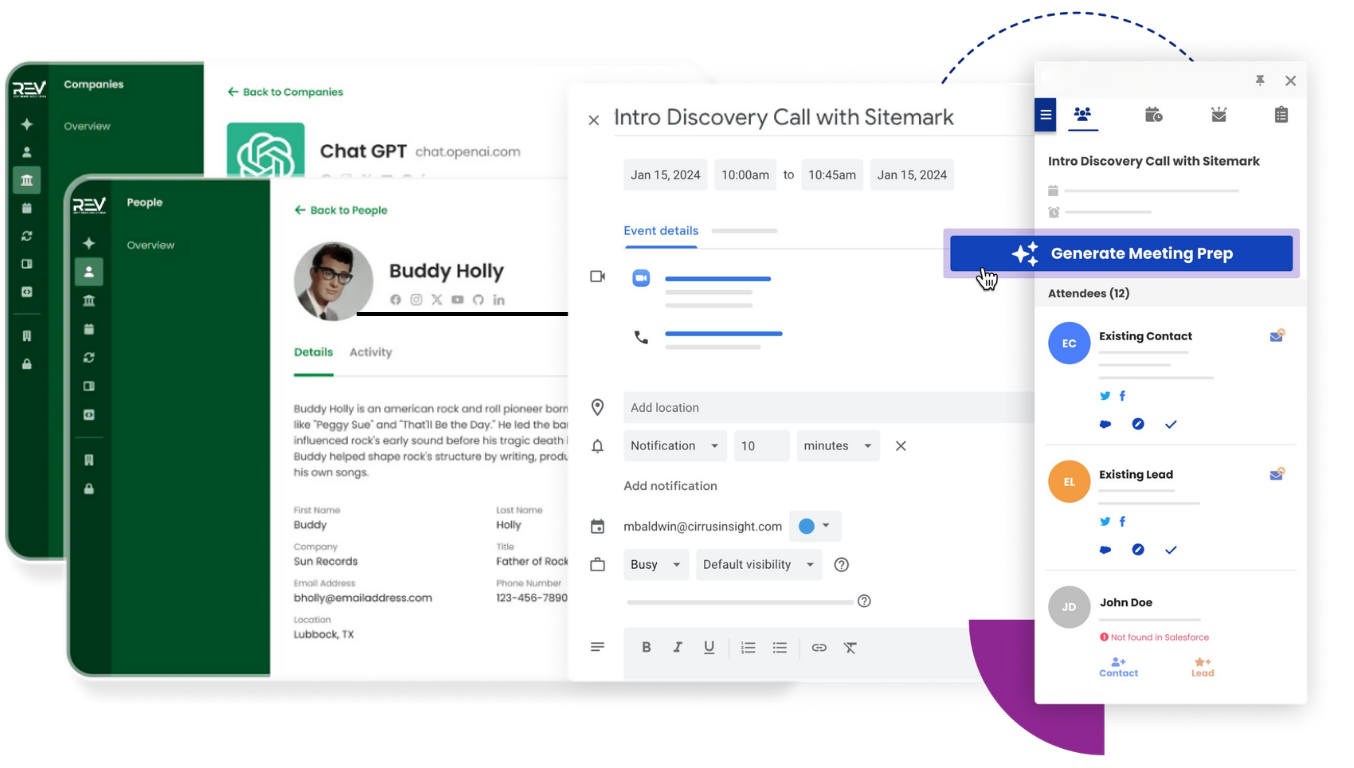Select the end time 10:45am
The image size is (1354, 768).
832,175
